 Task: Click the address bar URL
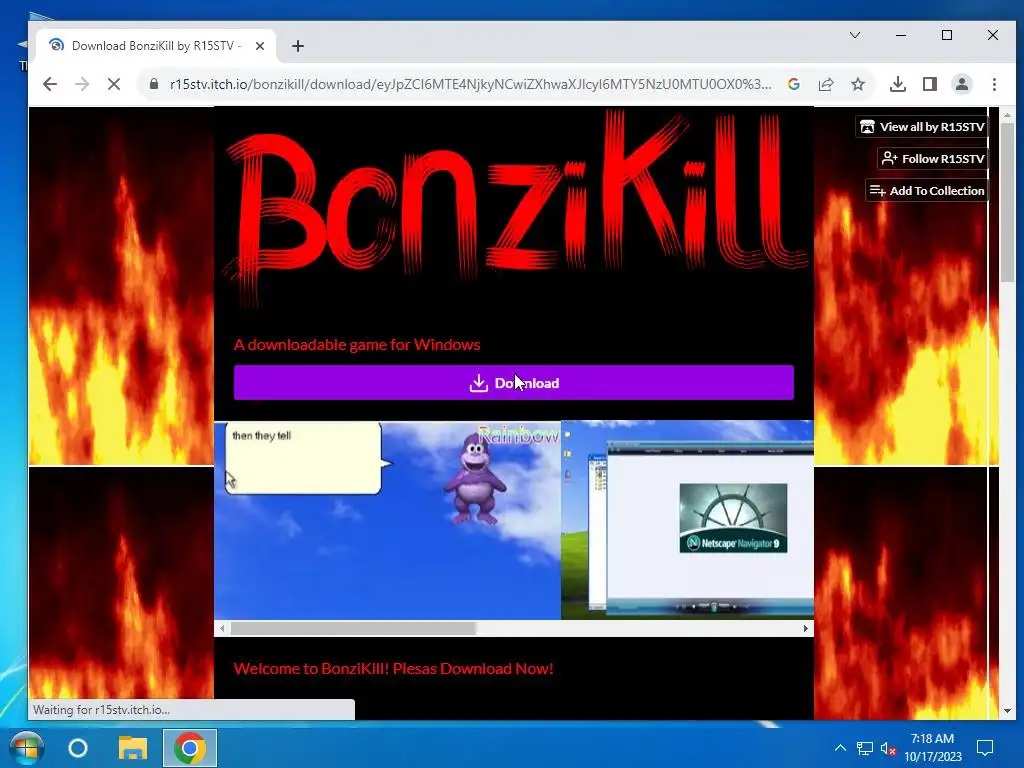(470, 84)
